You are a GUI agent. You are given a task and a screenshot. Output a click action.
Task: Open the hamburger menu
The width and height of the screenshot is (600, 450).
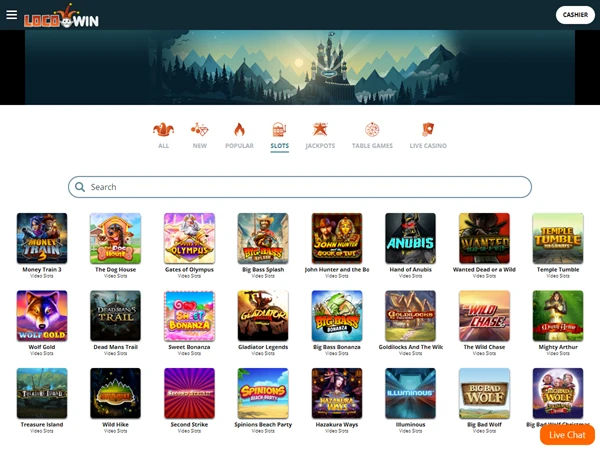pos(11,15)
